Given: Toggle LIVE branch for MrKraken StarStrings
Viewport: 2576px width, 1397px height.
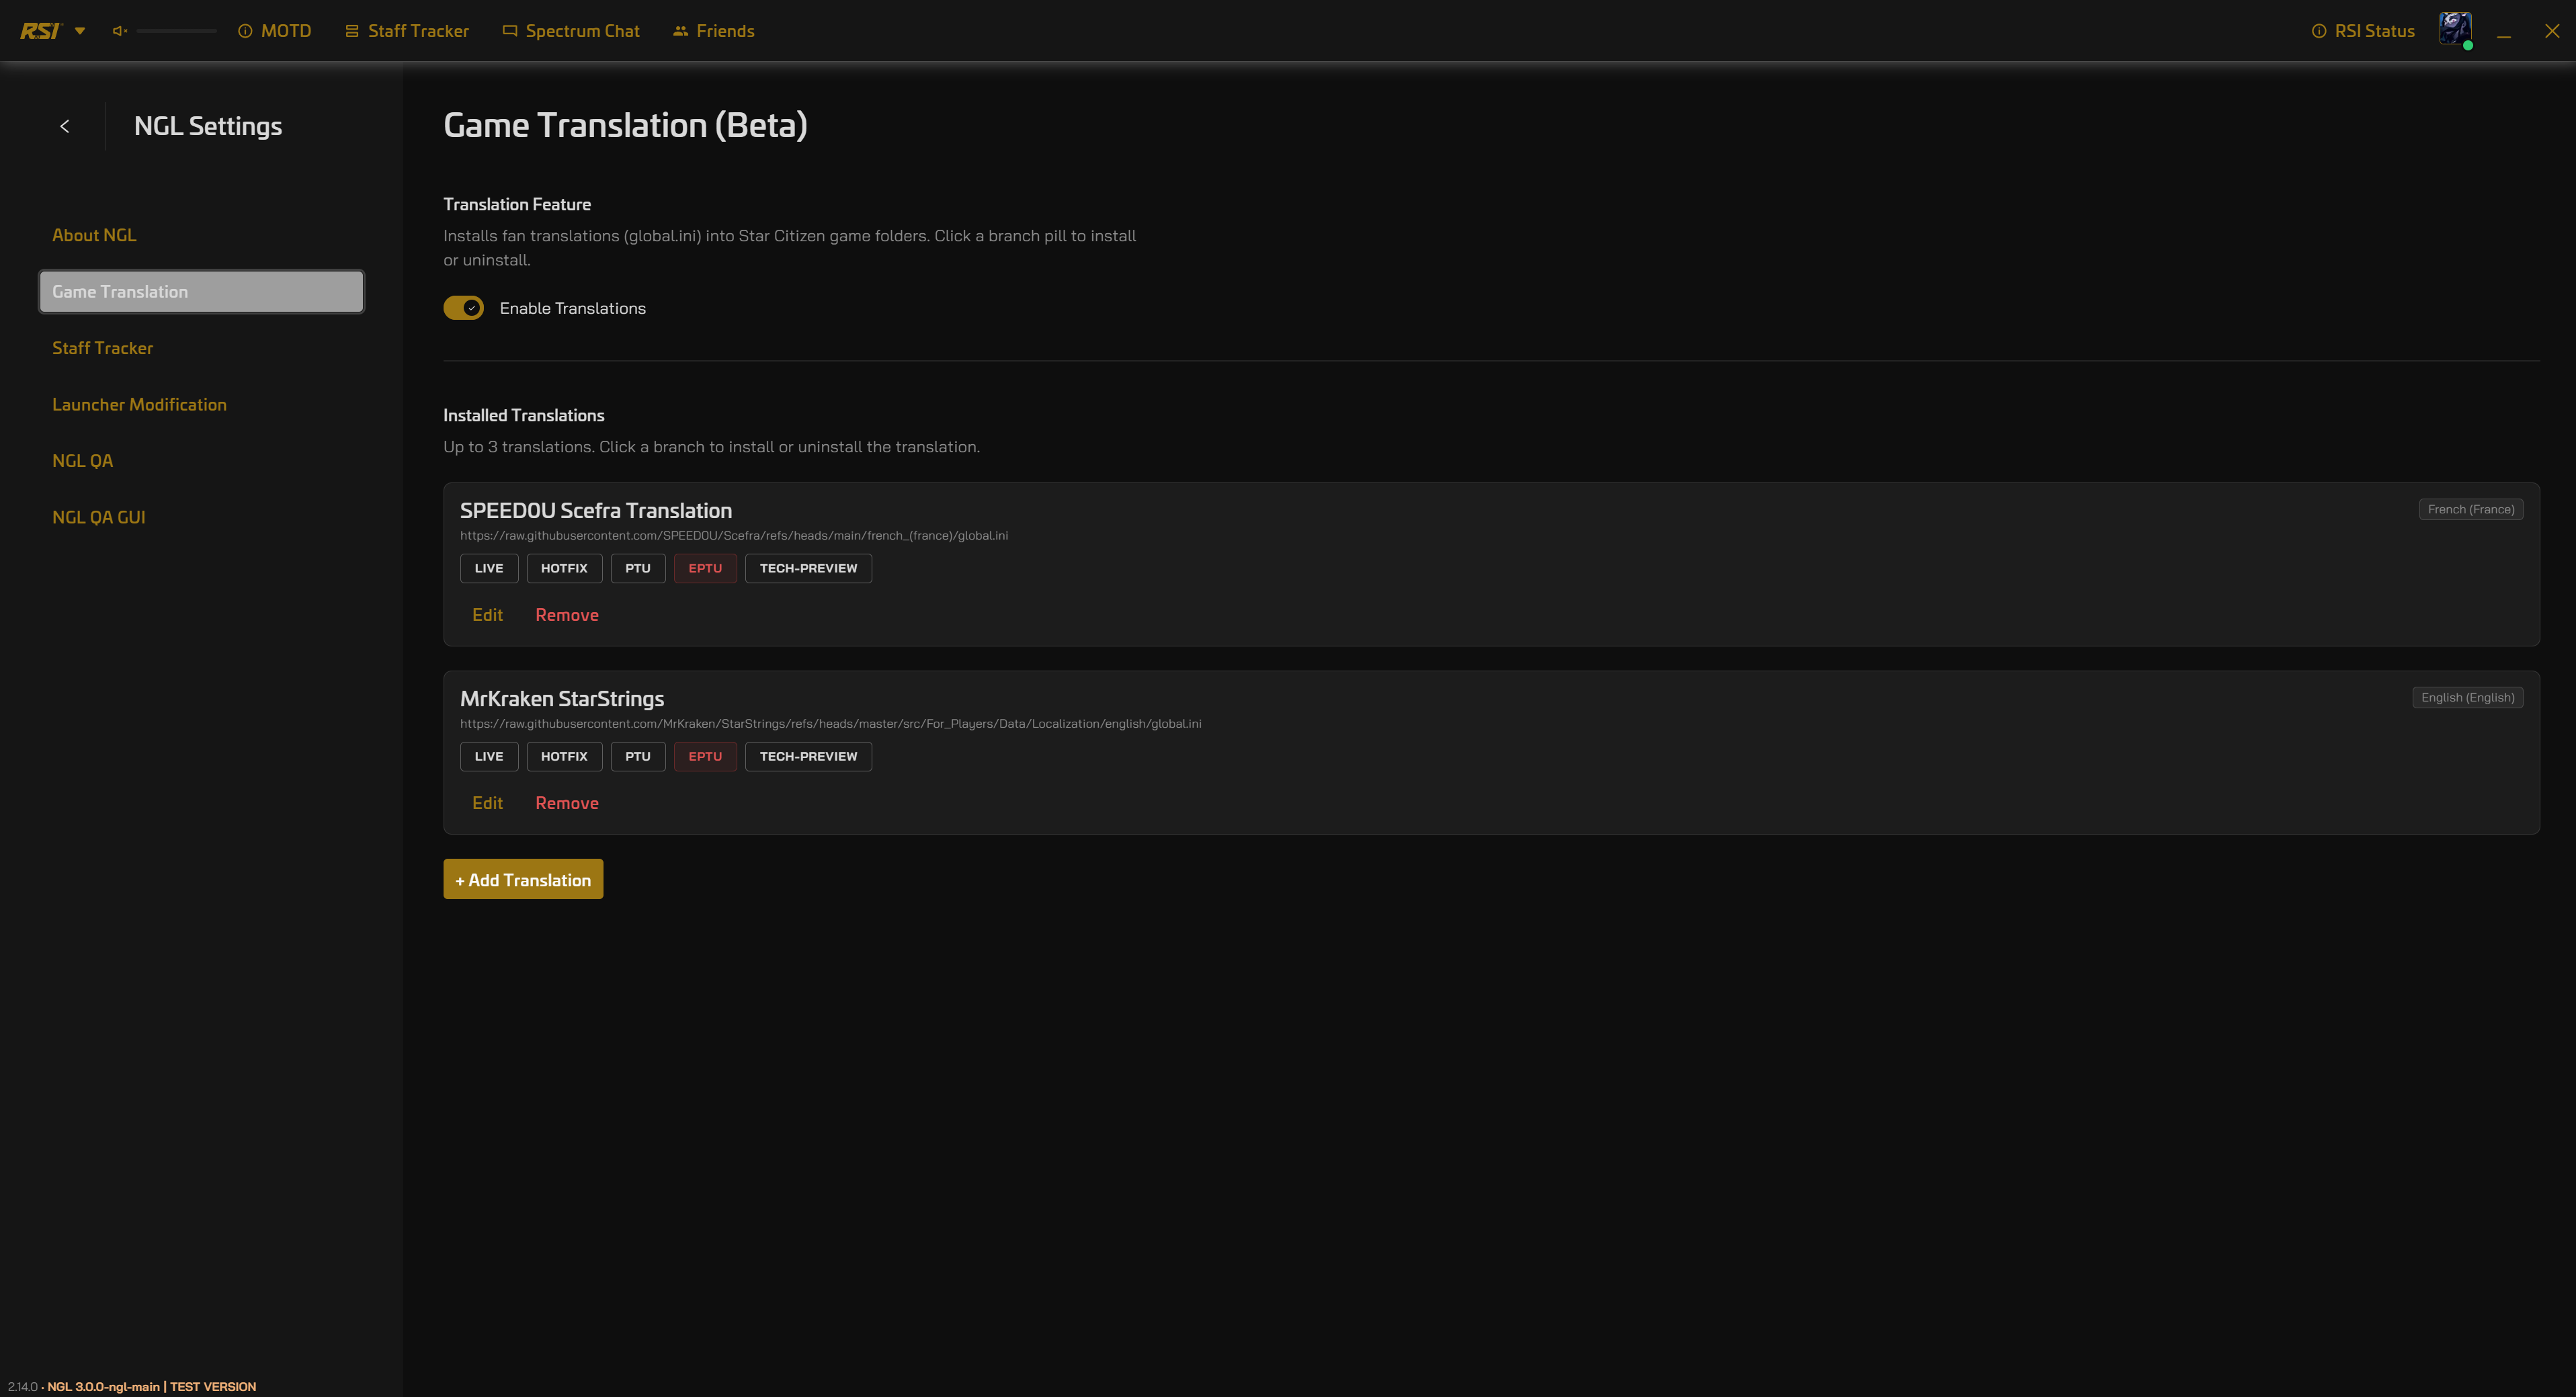Looking at the screenshot, I should pyautogui.click(x=489, y=756).
